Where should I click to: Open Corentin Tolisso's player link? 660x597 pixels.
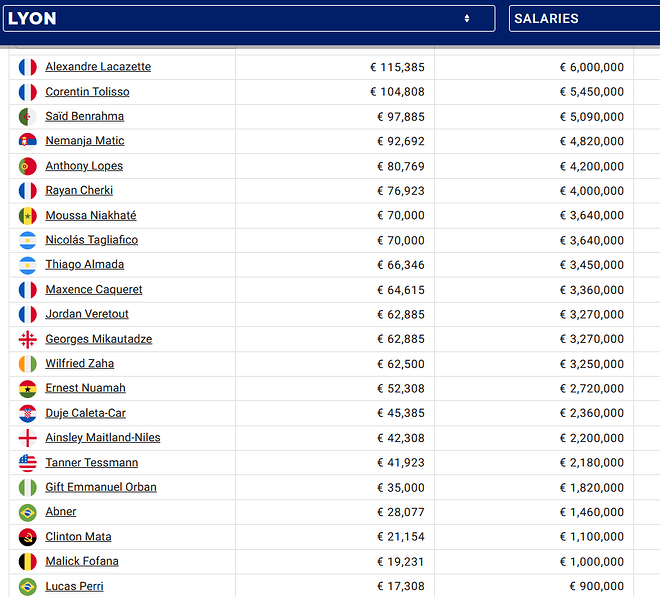click(88, 91)
